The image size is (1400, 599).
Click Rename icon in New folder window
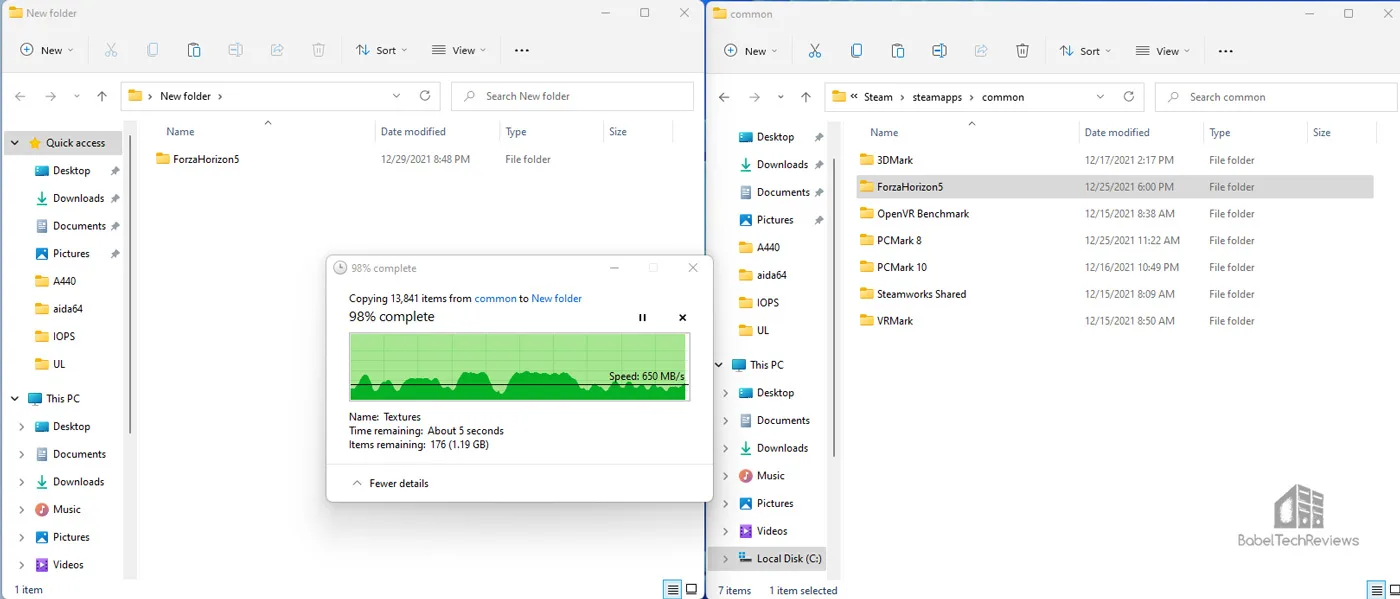coord(235,50)
